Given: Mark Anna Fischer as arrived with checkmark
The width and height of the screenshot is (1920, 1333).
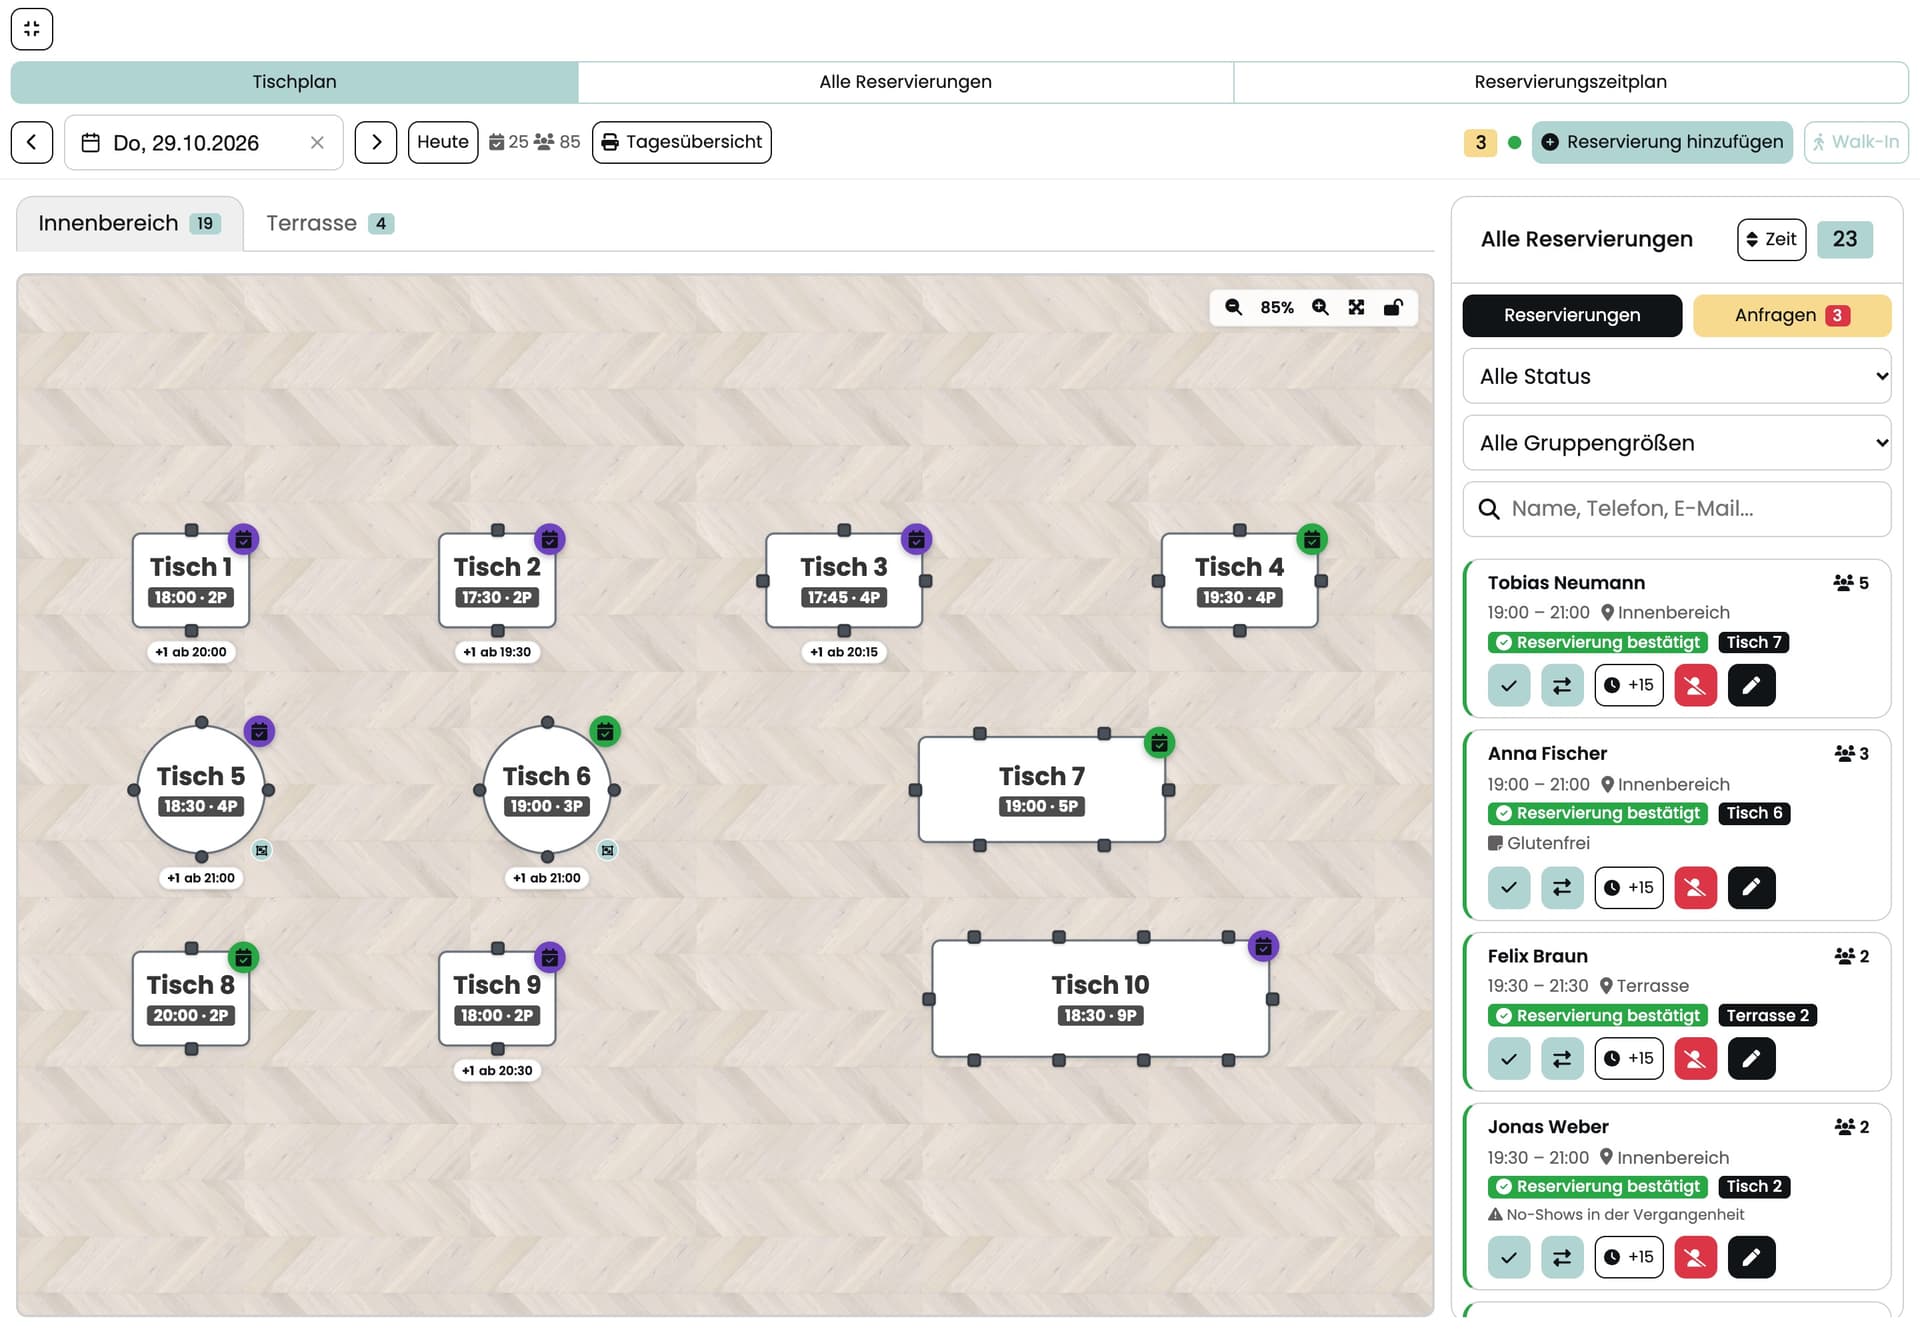Looking at the screenshot, I should click(1509, 887).
